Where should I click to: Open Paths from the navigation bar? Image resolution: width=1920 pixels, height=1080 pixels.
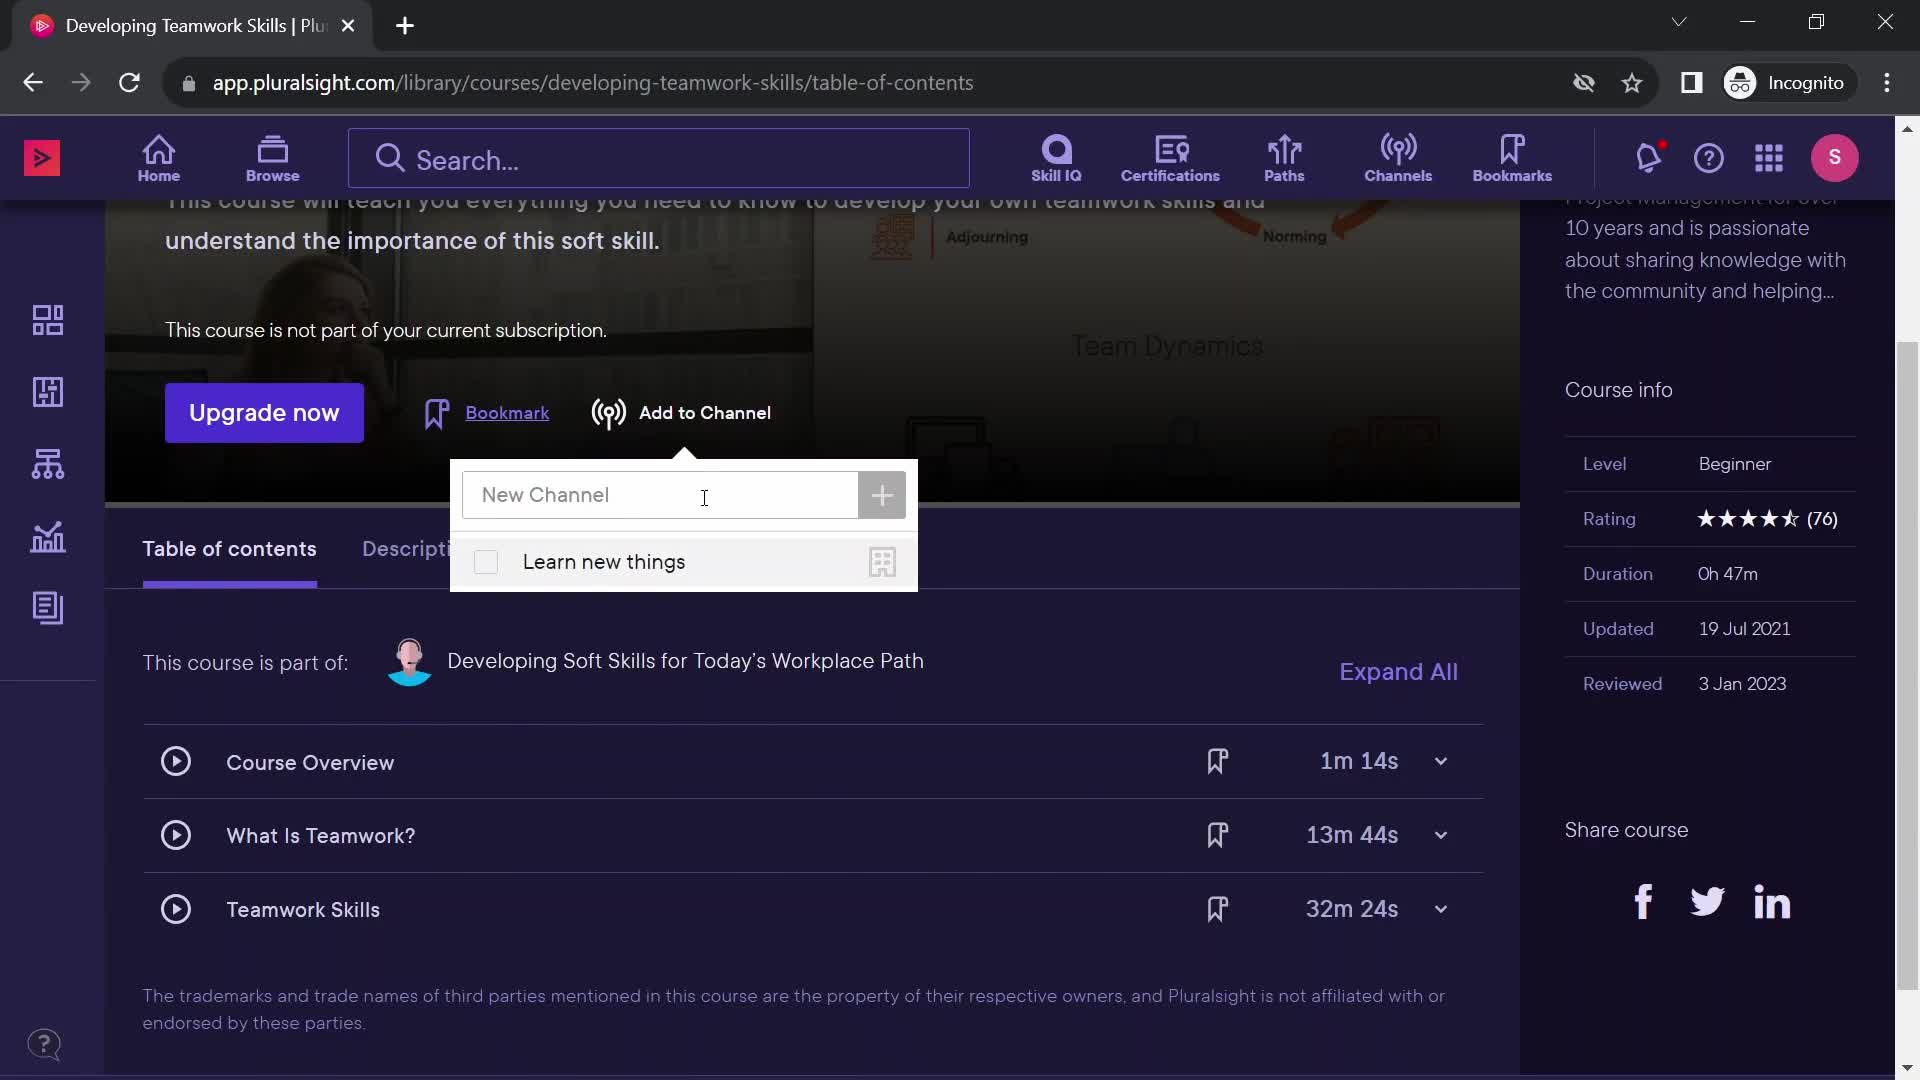pos(1284,158)
